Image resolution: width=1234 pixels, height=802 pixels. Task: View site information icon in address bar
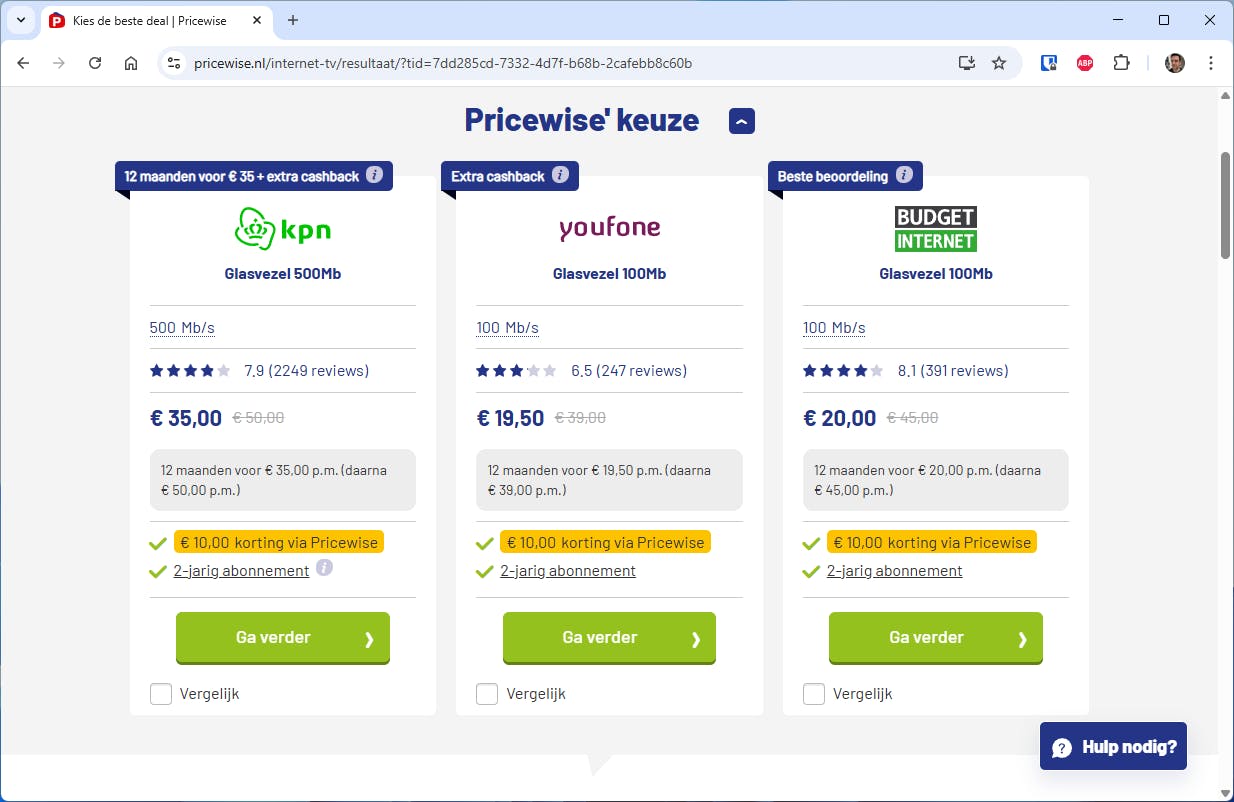pyautogui.click(x=174, y=63)
